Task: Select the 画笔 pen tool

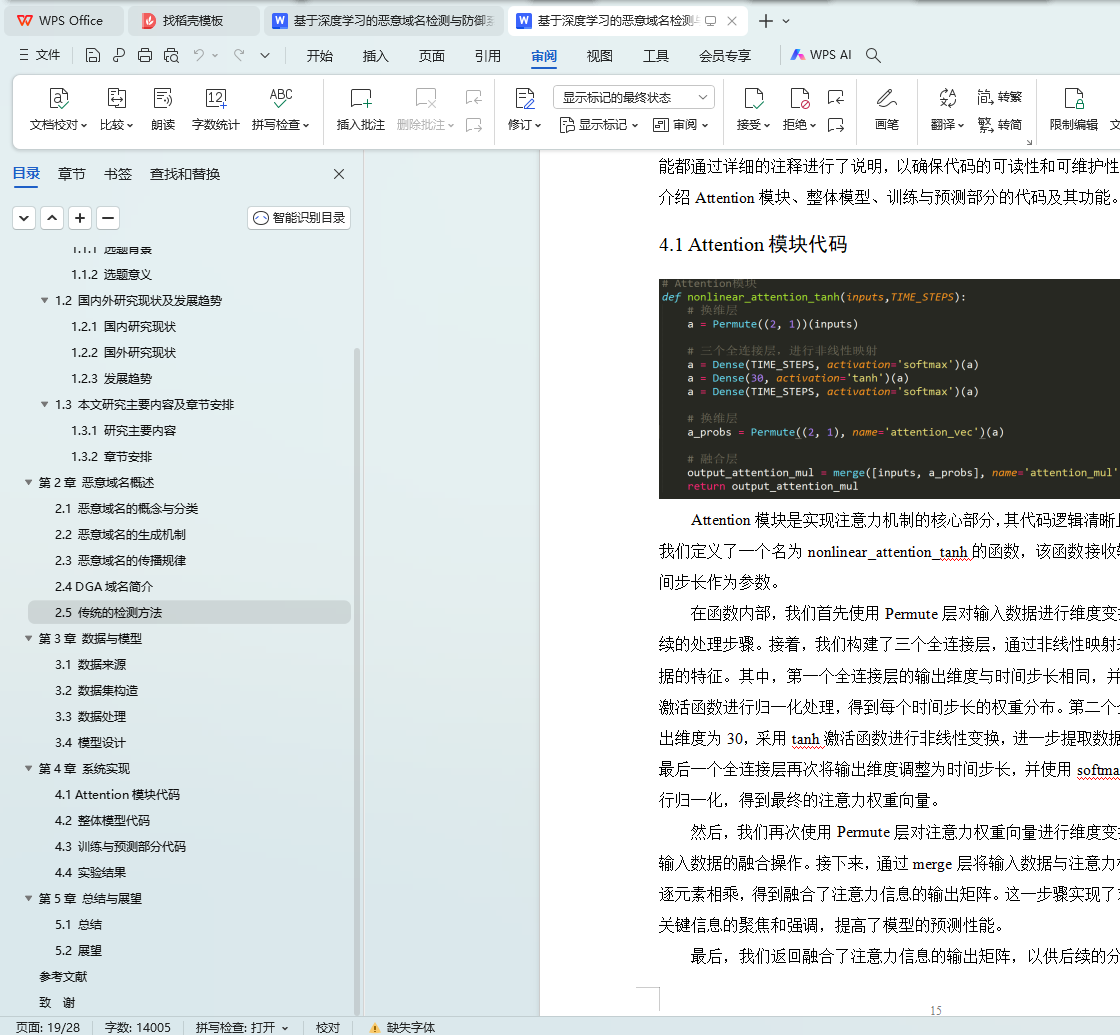Action: point(886,109)
